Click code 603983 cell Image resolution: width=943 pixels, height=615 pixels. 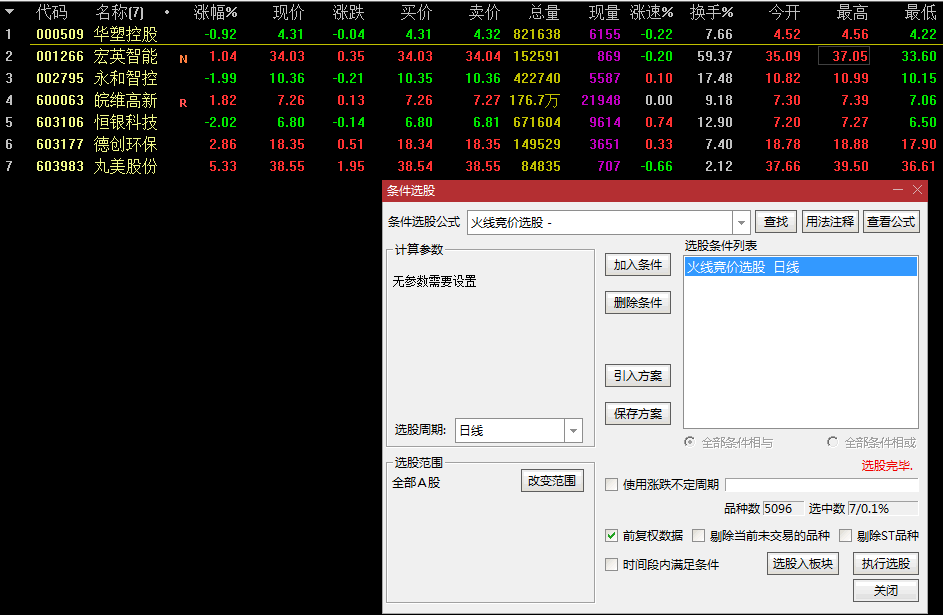60,166
